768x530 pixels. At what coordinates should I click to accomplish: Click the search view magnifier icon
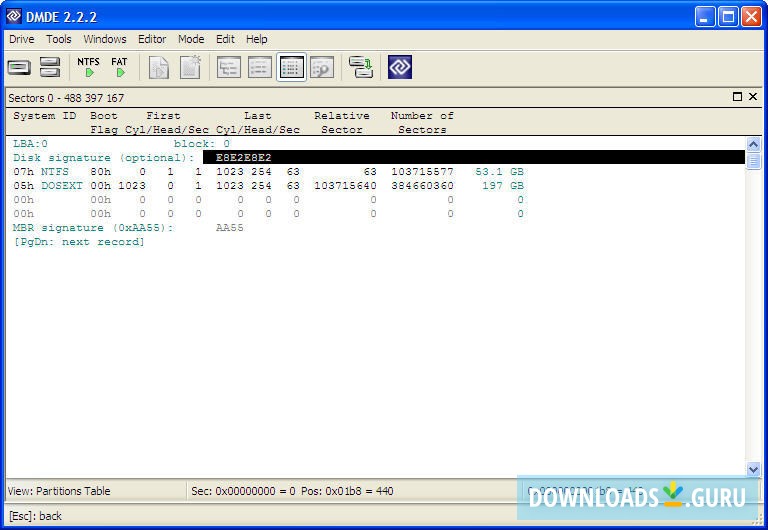(322, 67)
